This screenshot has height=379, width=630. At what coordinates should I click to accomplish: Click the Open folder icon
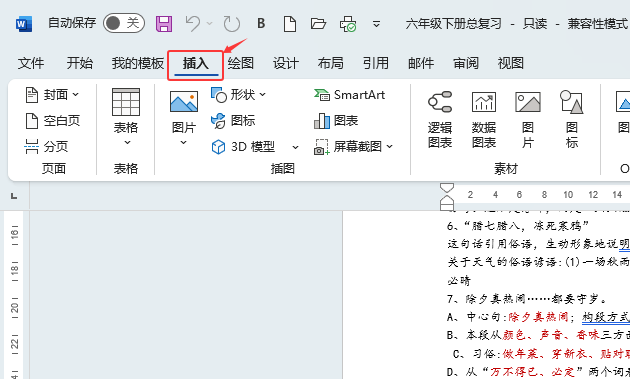pyautogui.click(x=318, y=24)
